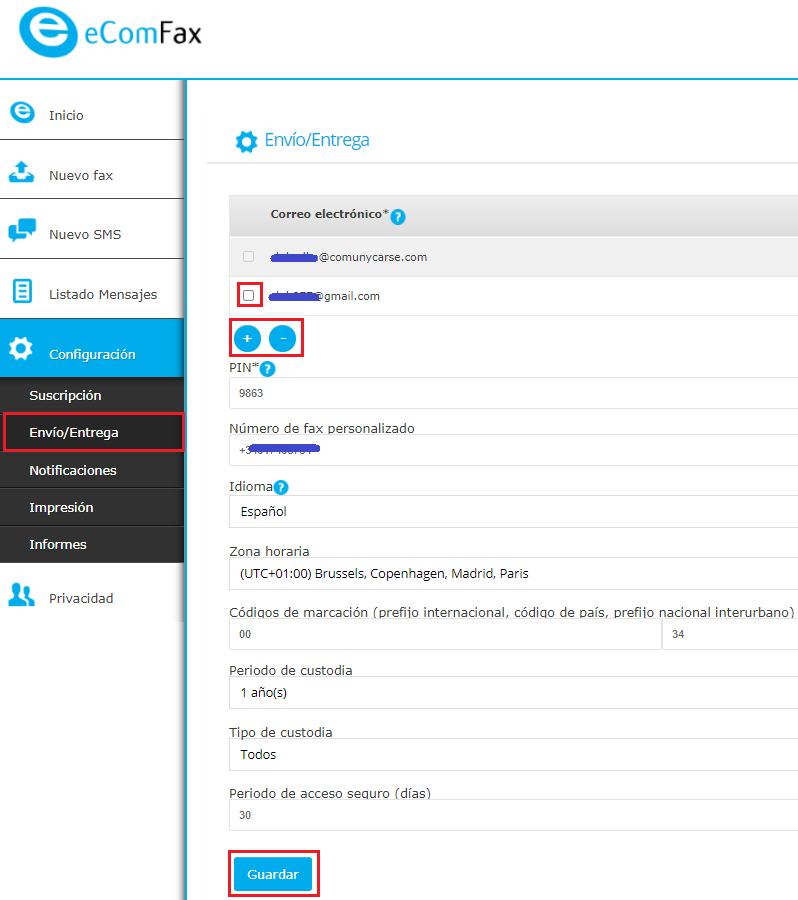
Task: Click the Correo electrónico column header
Action: pos(330,214)
